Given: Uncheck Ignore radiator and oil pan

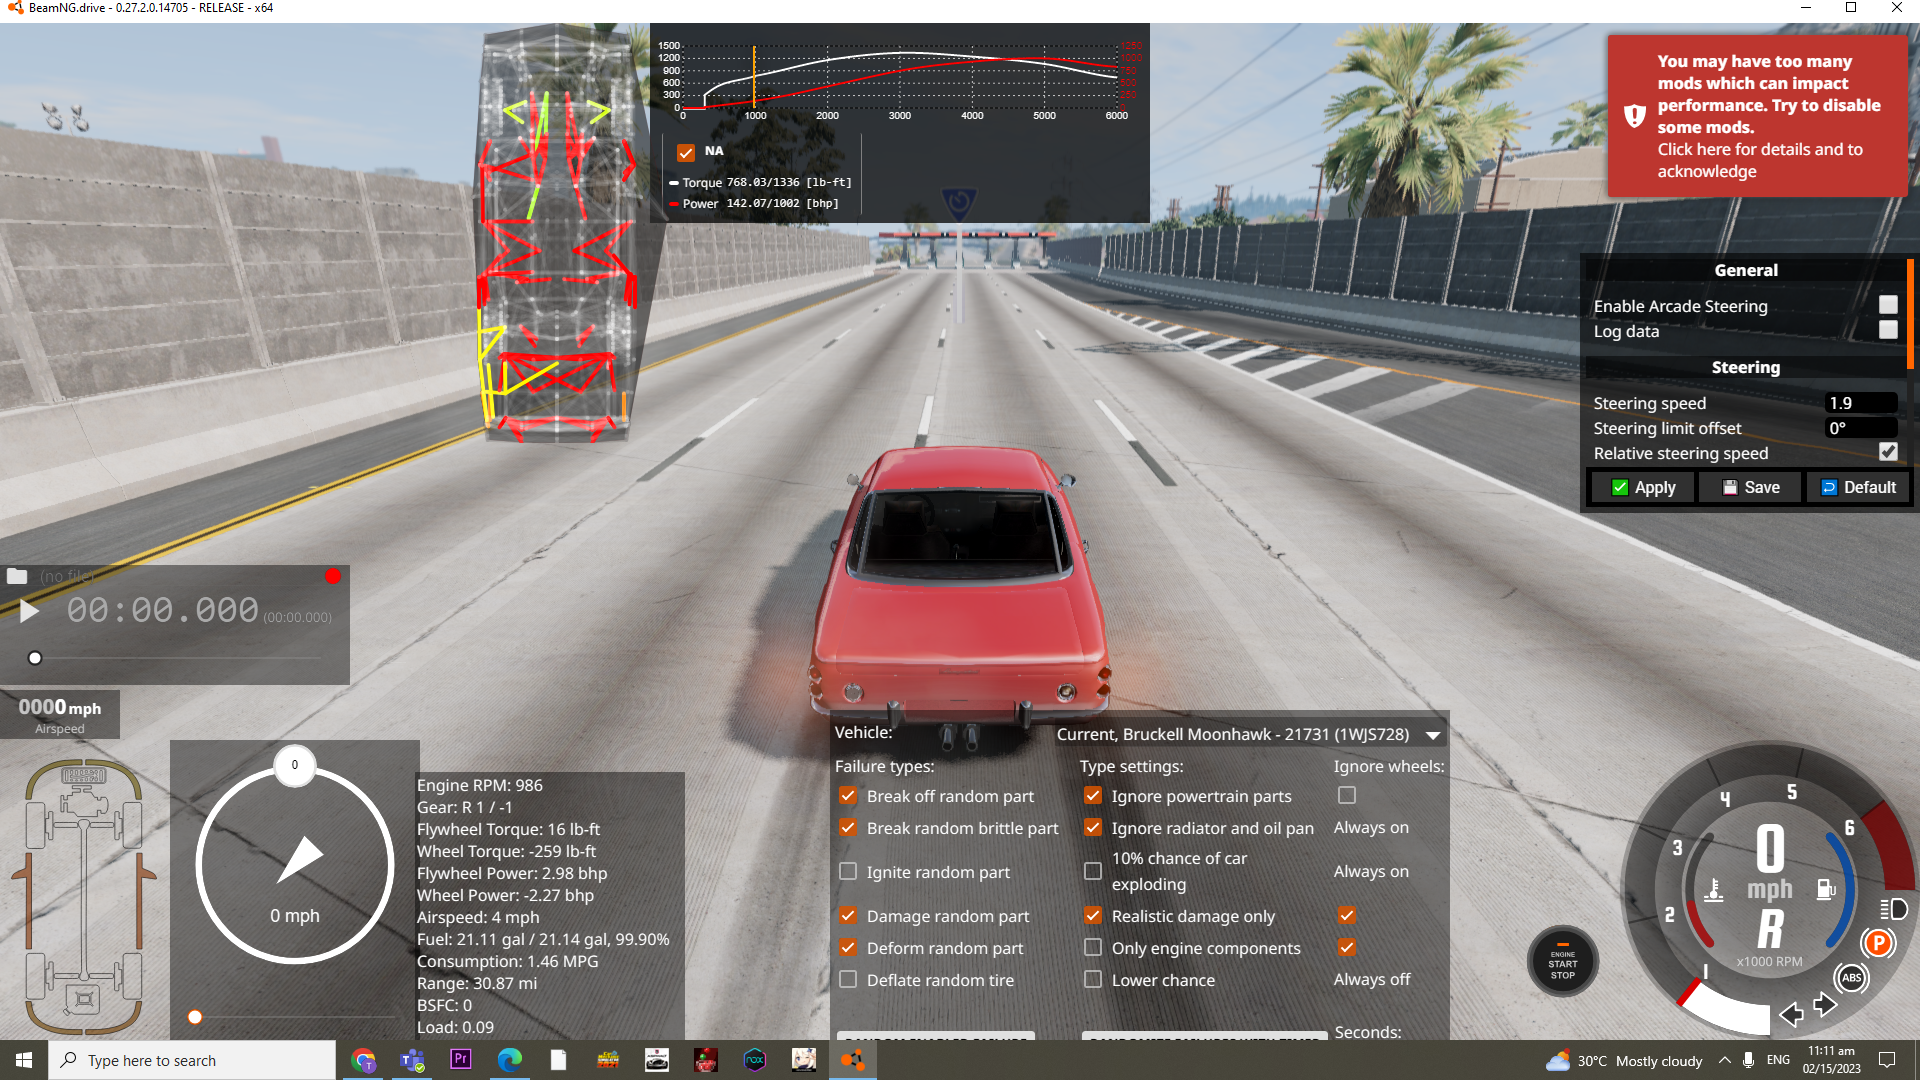Looking at the screenshot, I should (x=1093, y=828).
